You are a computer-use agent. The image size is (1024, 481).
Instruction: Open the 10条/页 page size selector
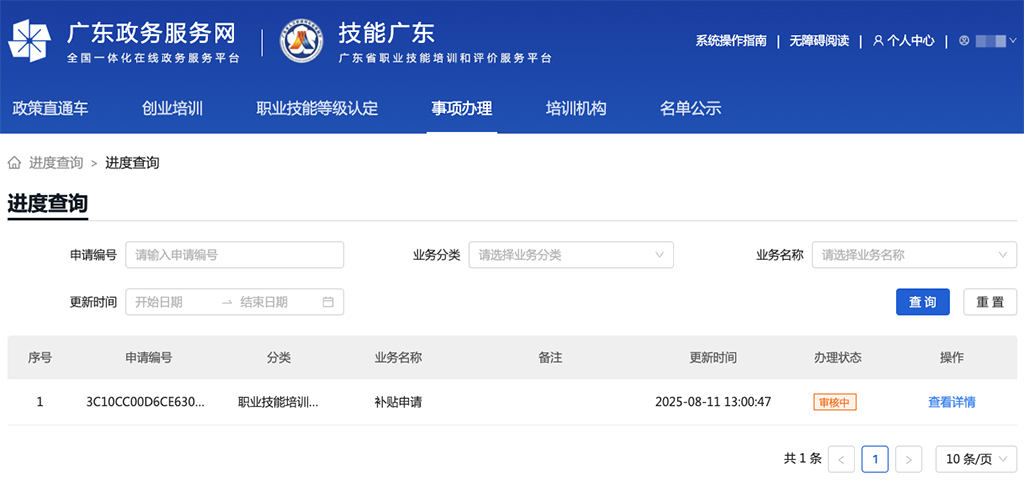976,459
